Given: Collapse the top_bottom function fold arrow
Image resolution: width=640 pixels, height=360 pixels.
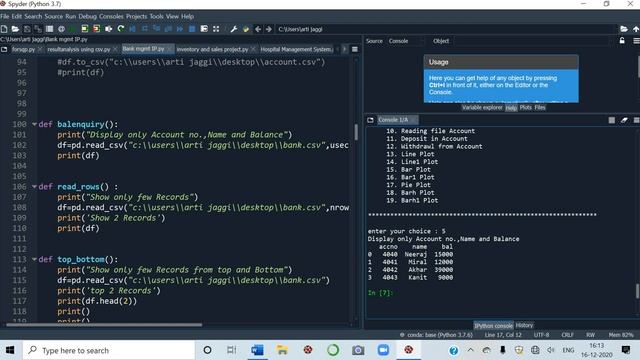Looking at the screenshot, I should 34,259.
